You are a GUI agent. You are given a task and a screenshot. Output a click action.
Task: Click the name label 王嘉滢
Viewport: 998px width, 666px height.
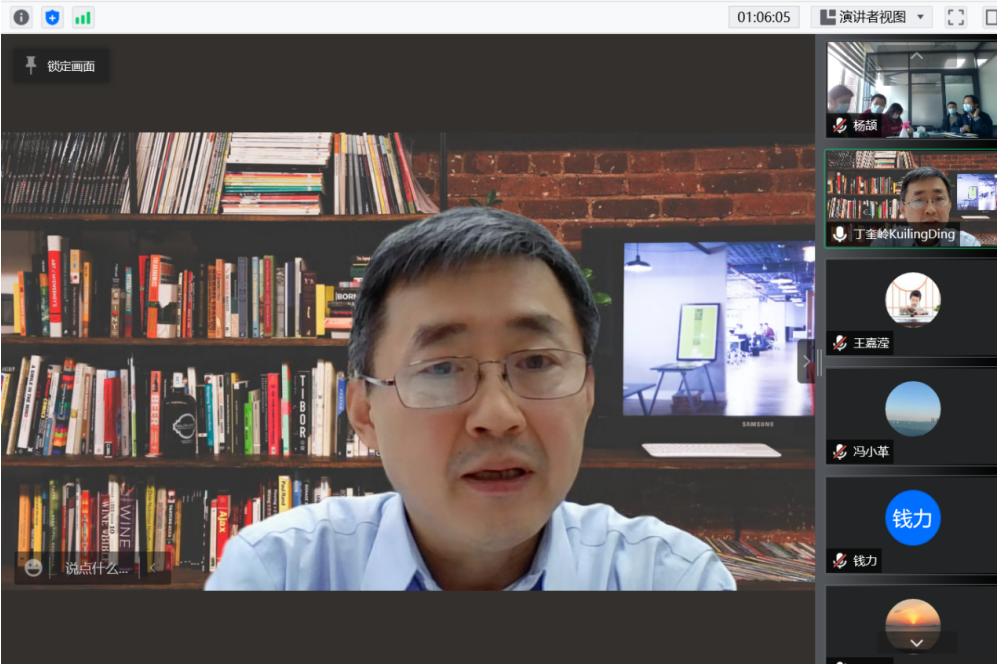point(871,343)
